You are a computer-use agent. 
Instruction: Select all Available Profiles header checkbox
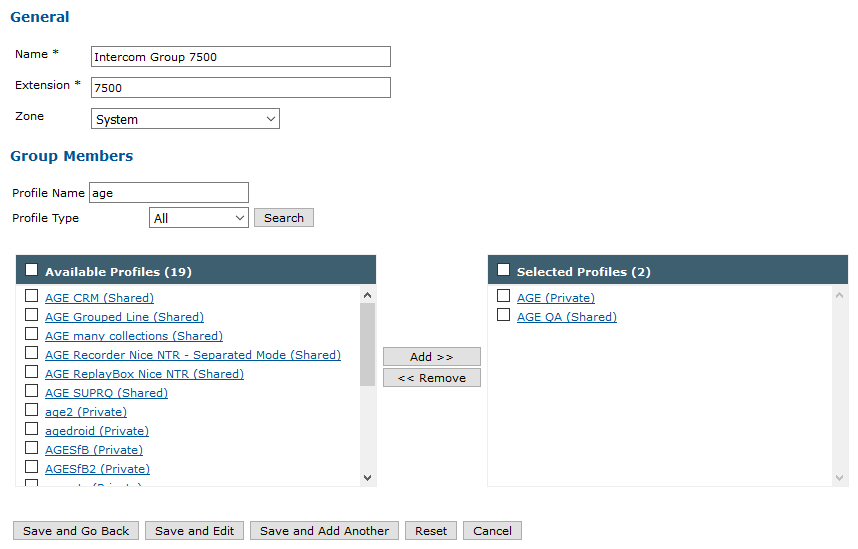pyautogui.click(x=32, y=270)
